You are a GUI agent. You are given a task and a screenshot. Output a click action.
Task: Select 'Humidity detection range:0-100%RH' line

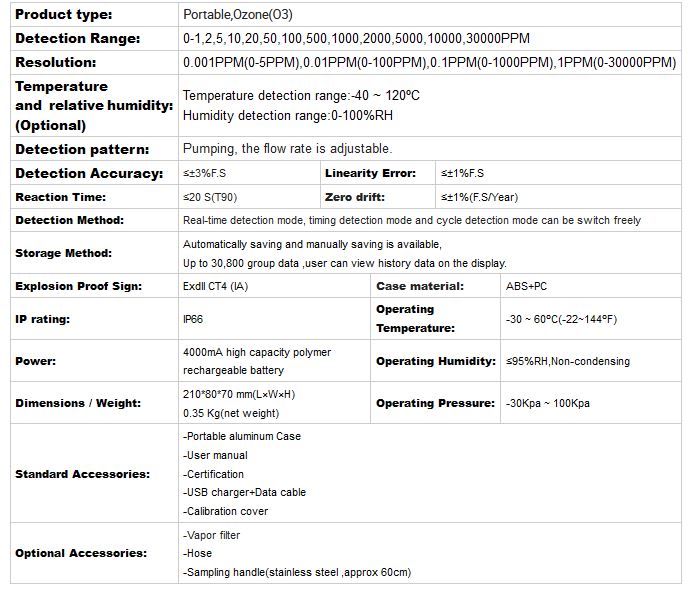pos(288,115)
